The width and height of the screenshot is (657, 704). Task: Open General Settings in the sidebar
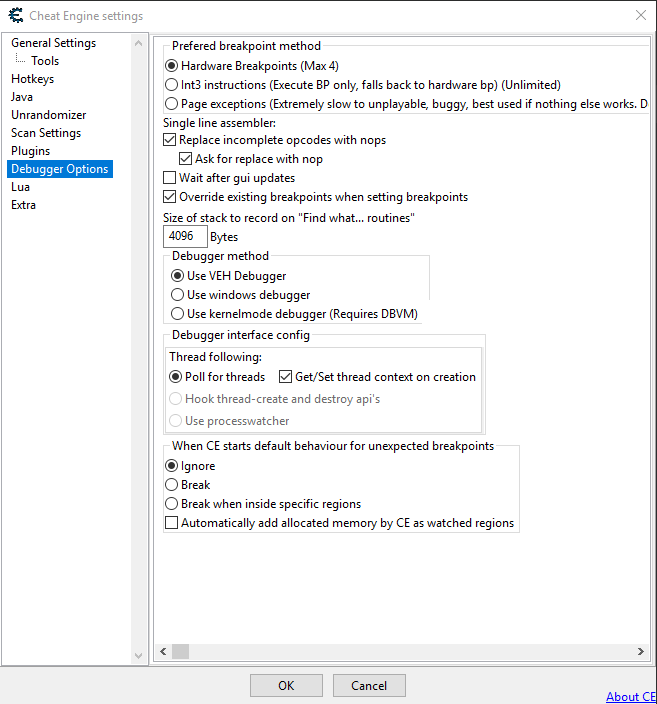53,43
